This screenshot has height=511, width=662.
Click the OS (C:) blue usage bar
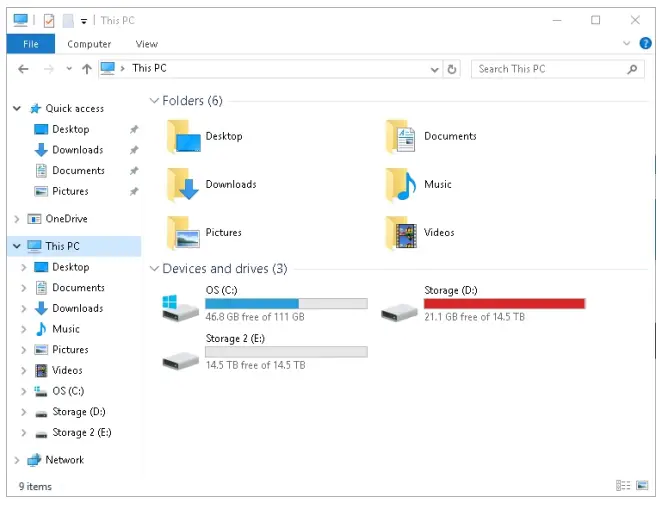click(286, 304)
